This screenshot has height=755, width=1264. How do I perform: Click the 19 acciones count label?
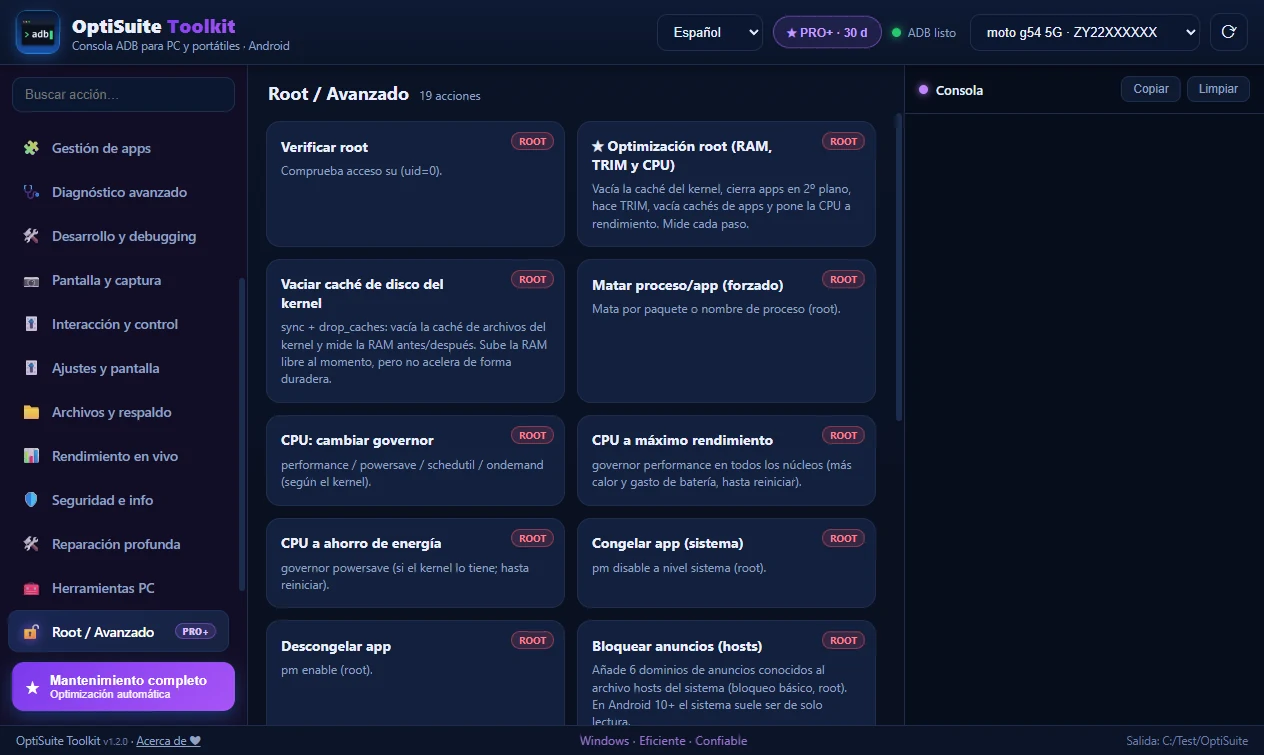[x=450, y=96]
